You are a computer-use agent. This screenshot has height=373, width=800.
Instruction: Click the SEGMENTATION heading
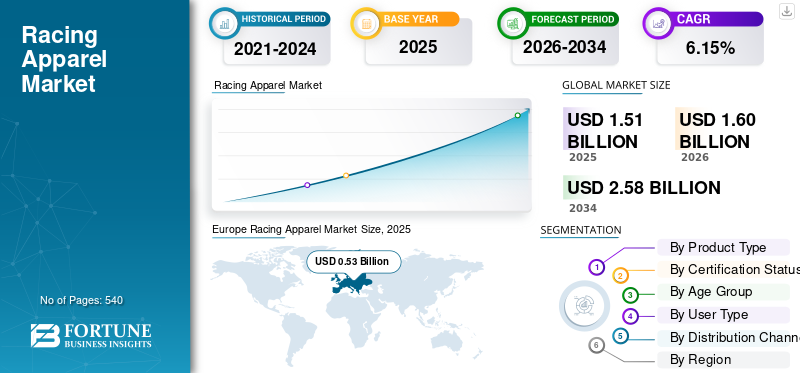(x=581, y=230)
